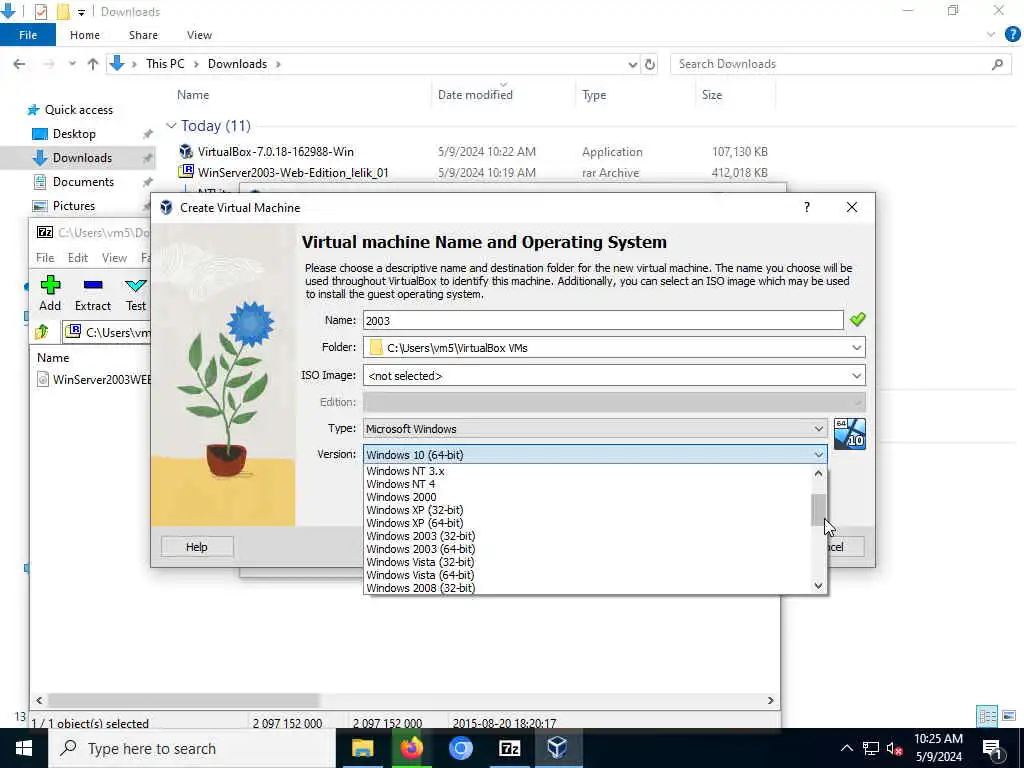Open Pictures in navigation pane
This screenshot has height=768, width=1024.
[74, 206]
